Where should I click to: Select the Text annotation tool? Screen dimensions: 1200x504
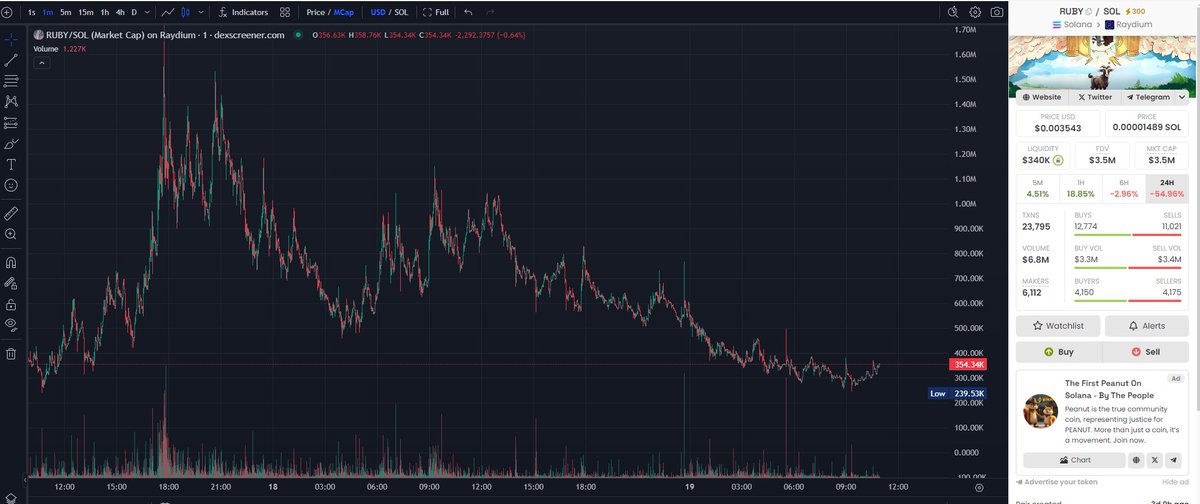click(11, 164)
